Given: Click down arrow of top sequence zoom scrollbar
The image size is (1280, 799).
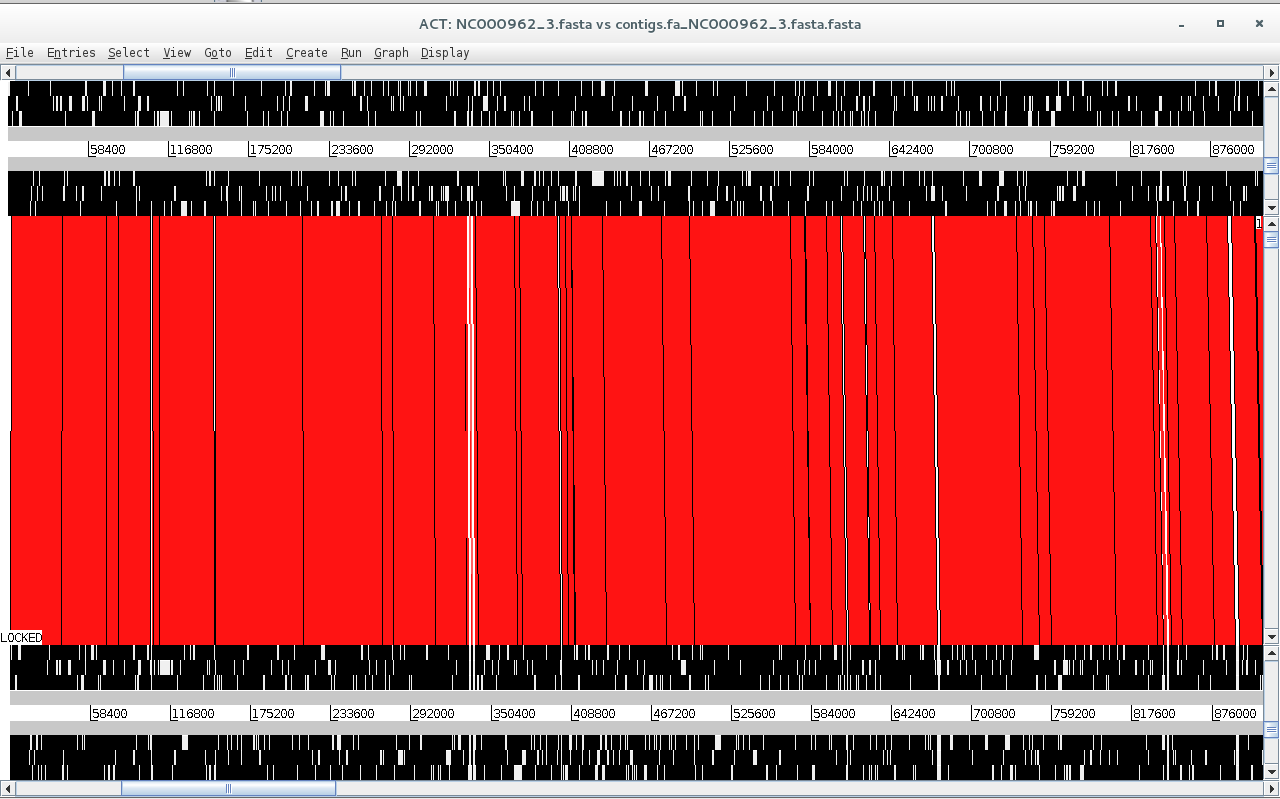Looking at the screenshot, I should [1272, 209].
